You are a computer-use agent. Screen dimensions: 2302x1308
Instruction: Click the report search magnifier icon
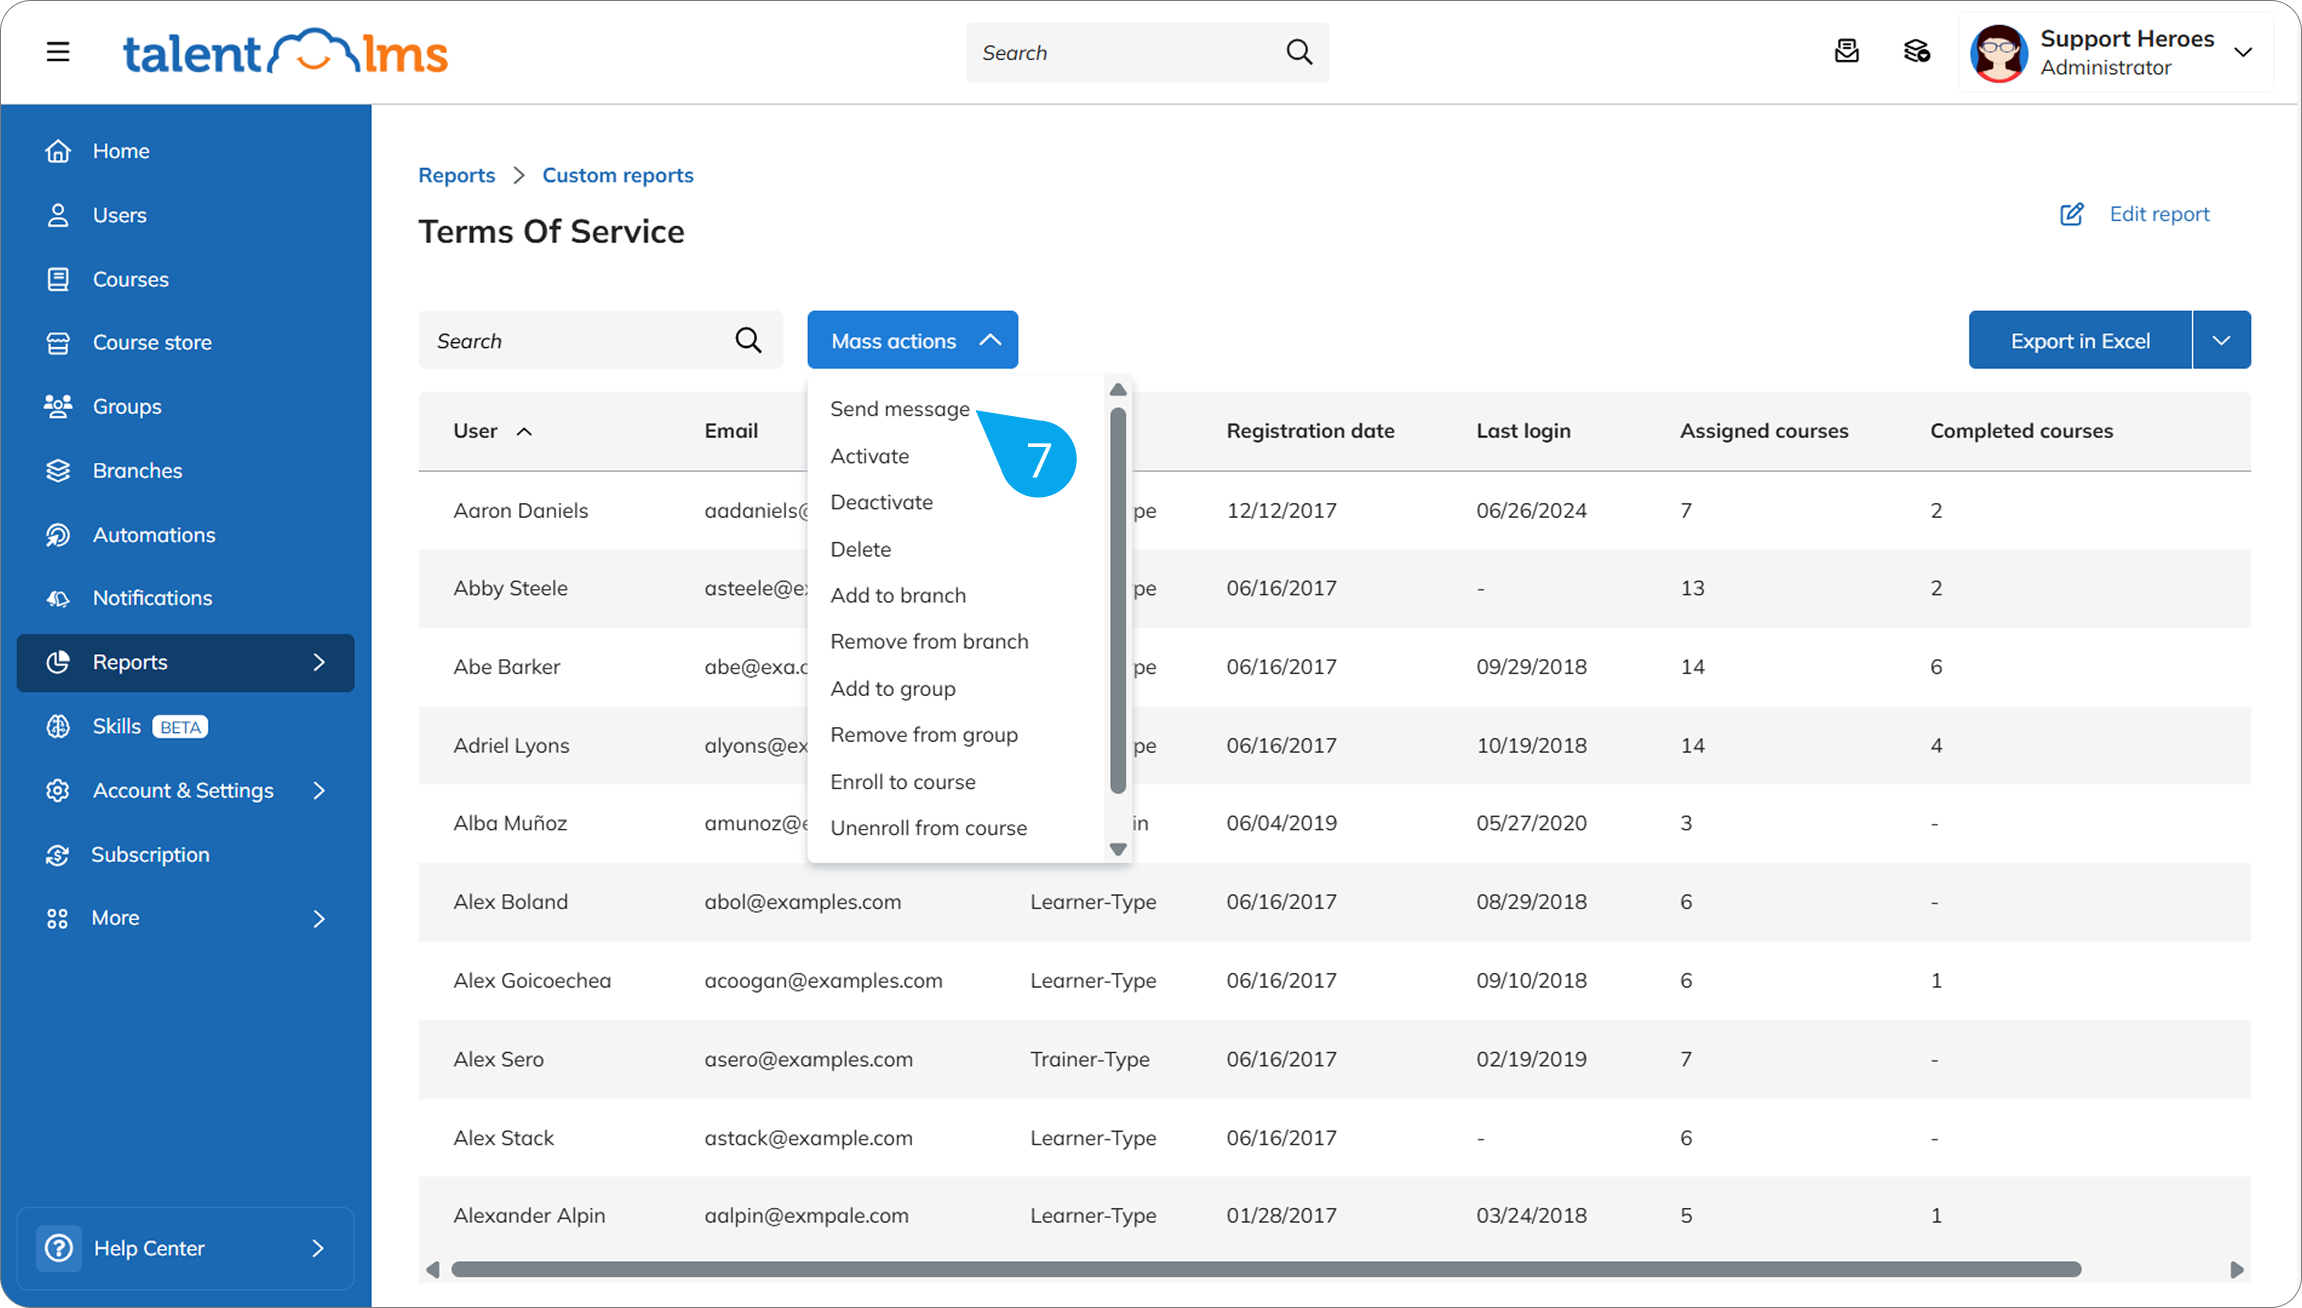748,340
